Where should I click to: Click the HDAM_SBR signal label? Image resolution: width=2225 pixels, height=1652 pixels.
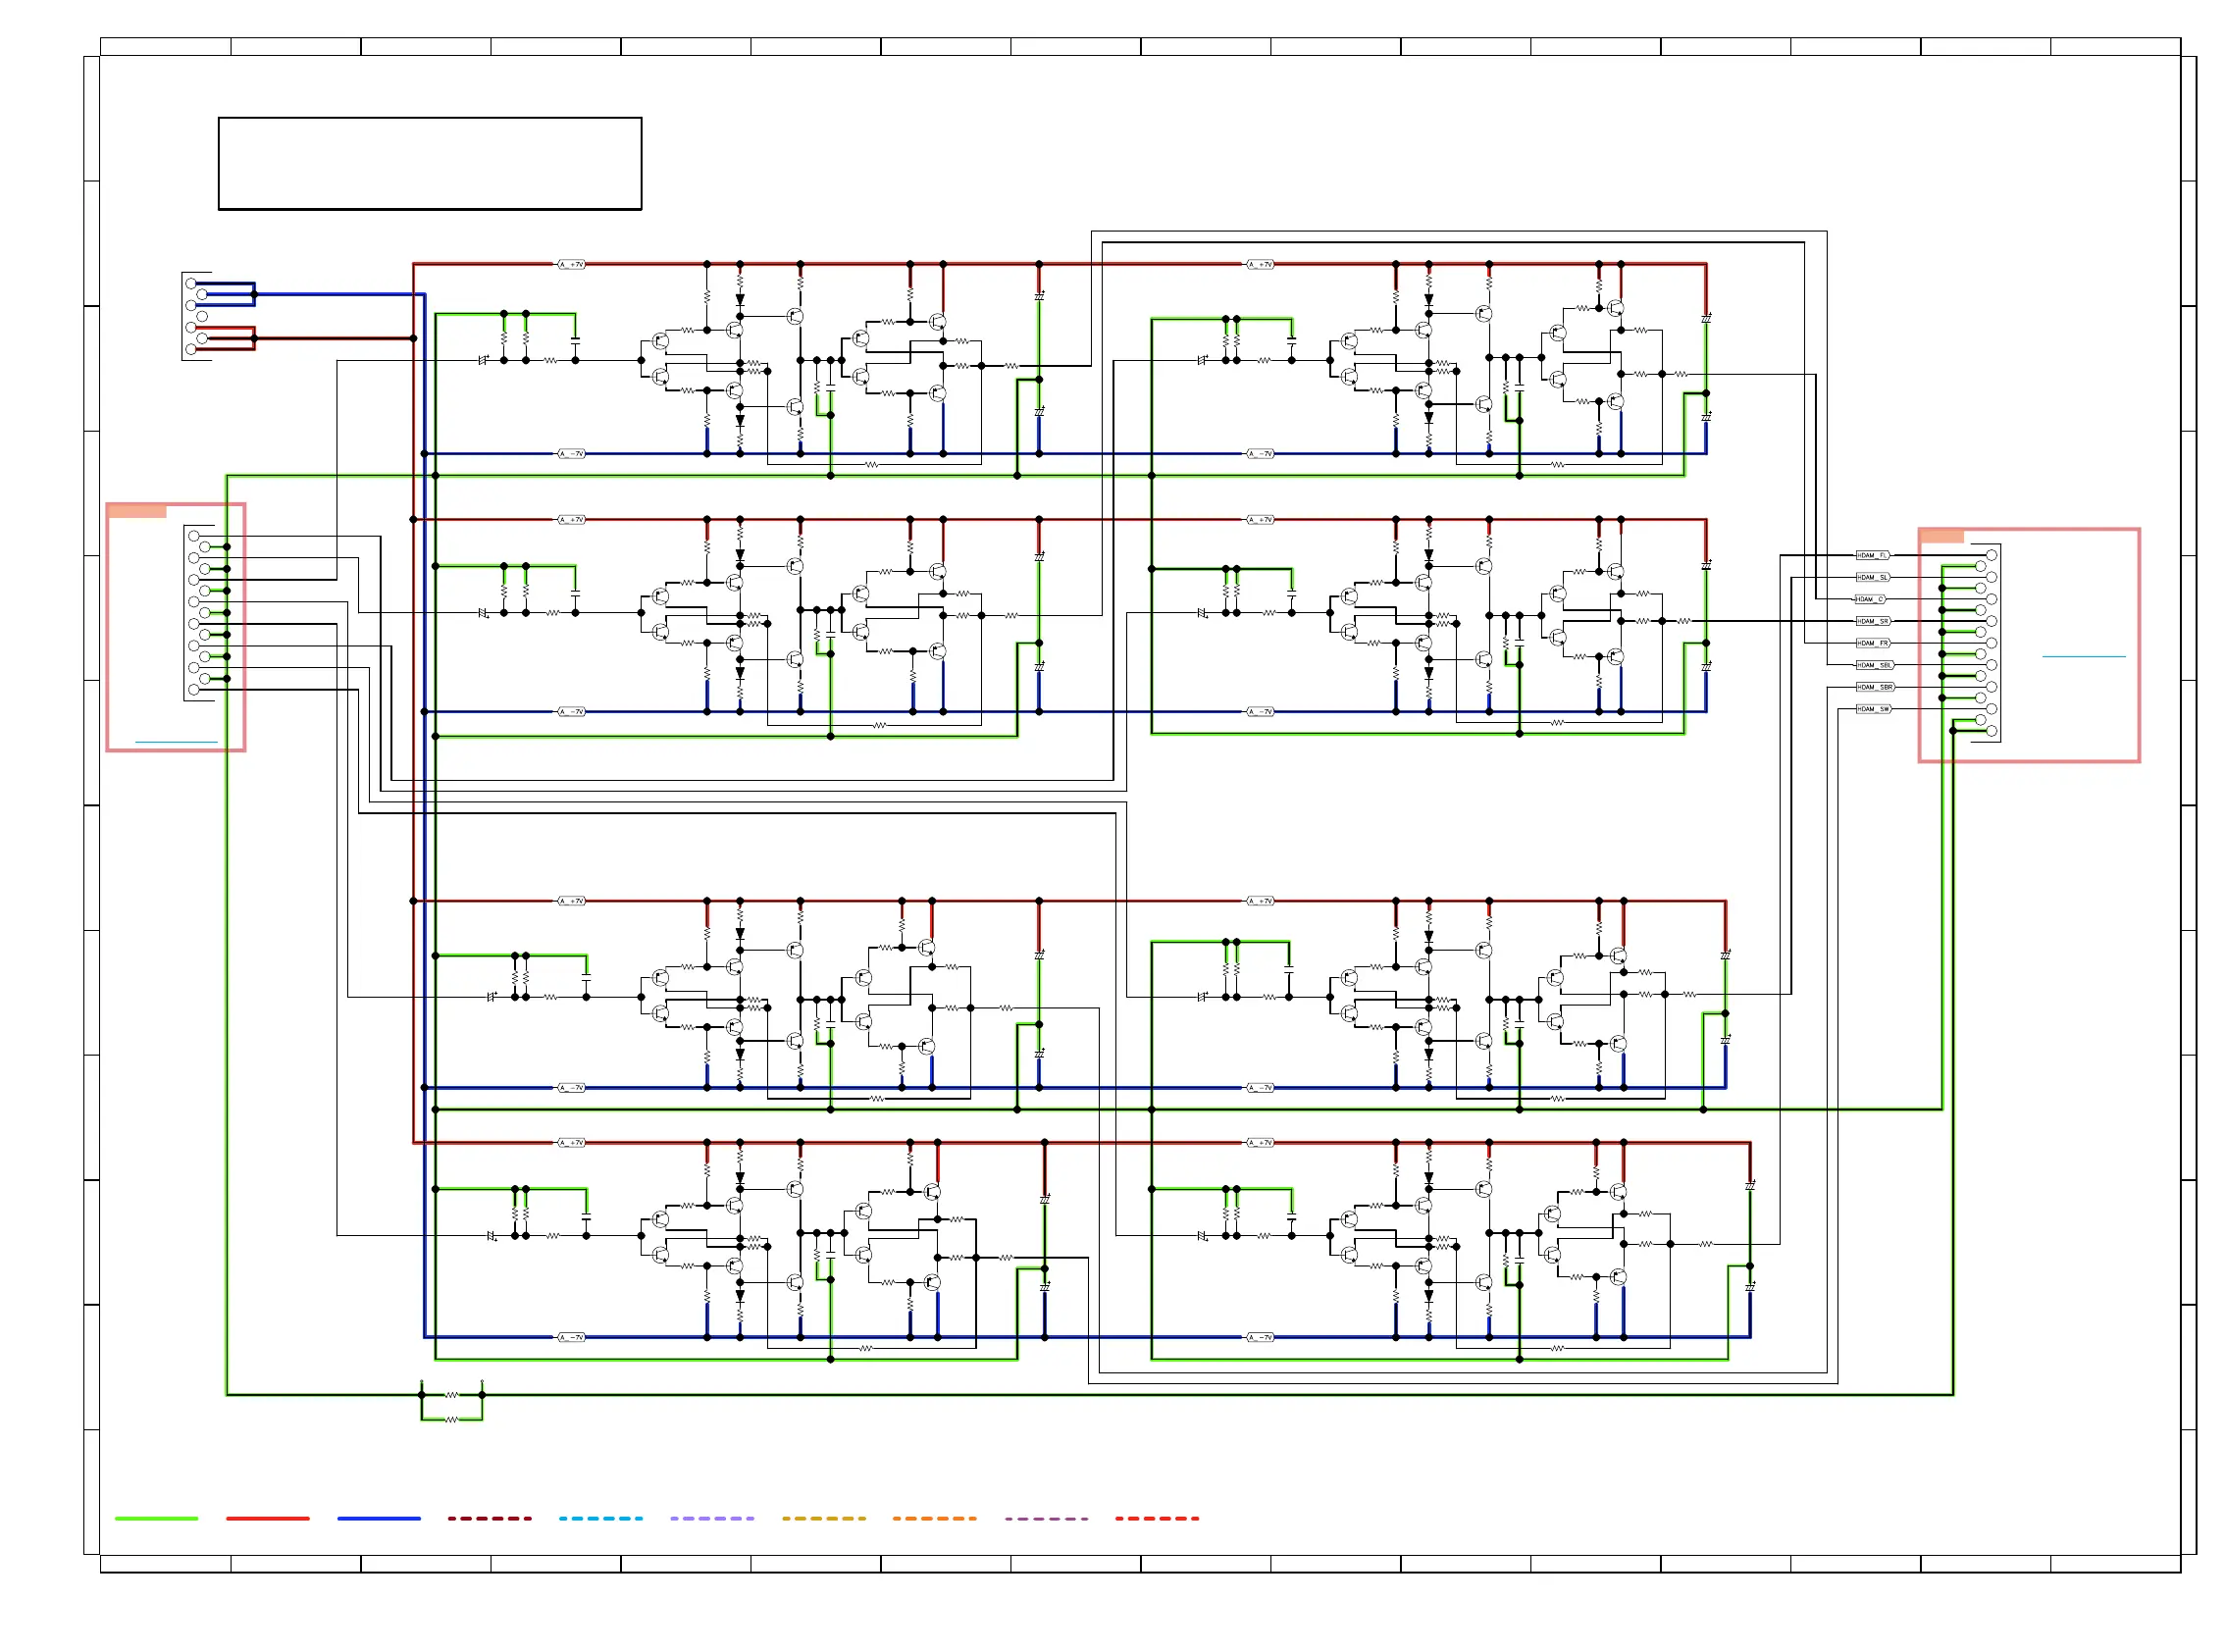[1875, 687]
